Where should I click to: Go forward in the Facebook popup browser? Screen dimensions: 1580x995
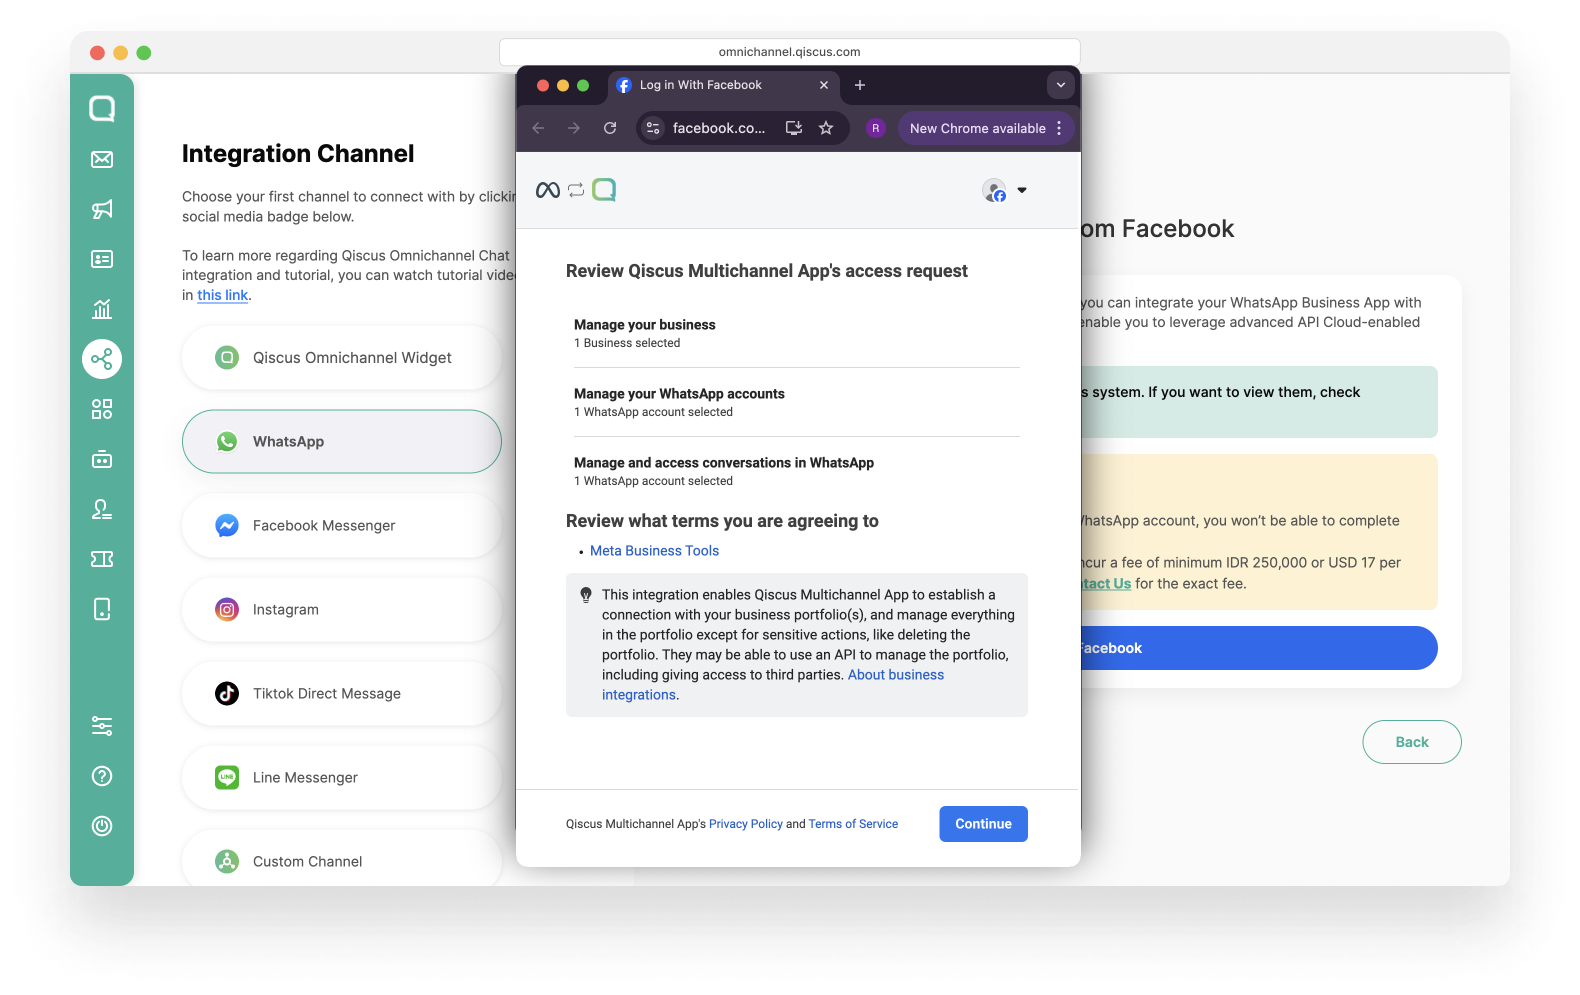click(574, 128)
